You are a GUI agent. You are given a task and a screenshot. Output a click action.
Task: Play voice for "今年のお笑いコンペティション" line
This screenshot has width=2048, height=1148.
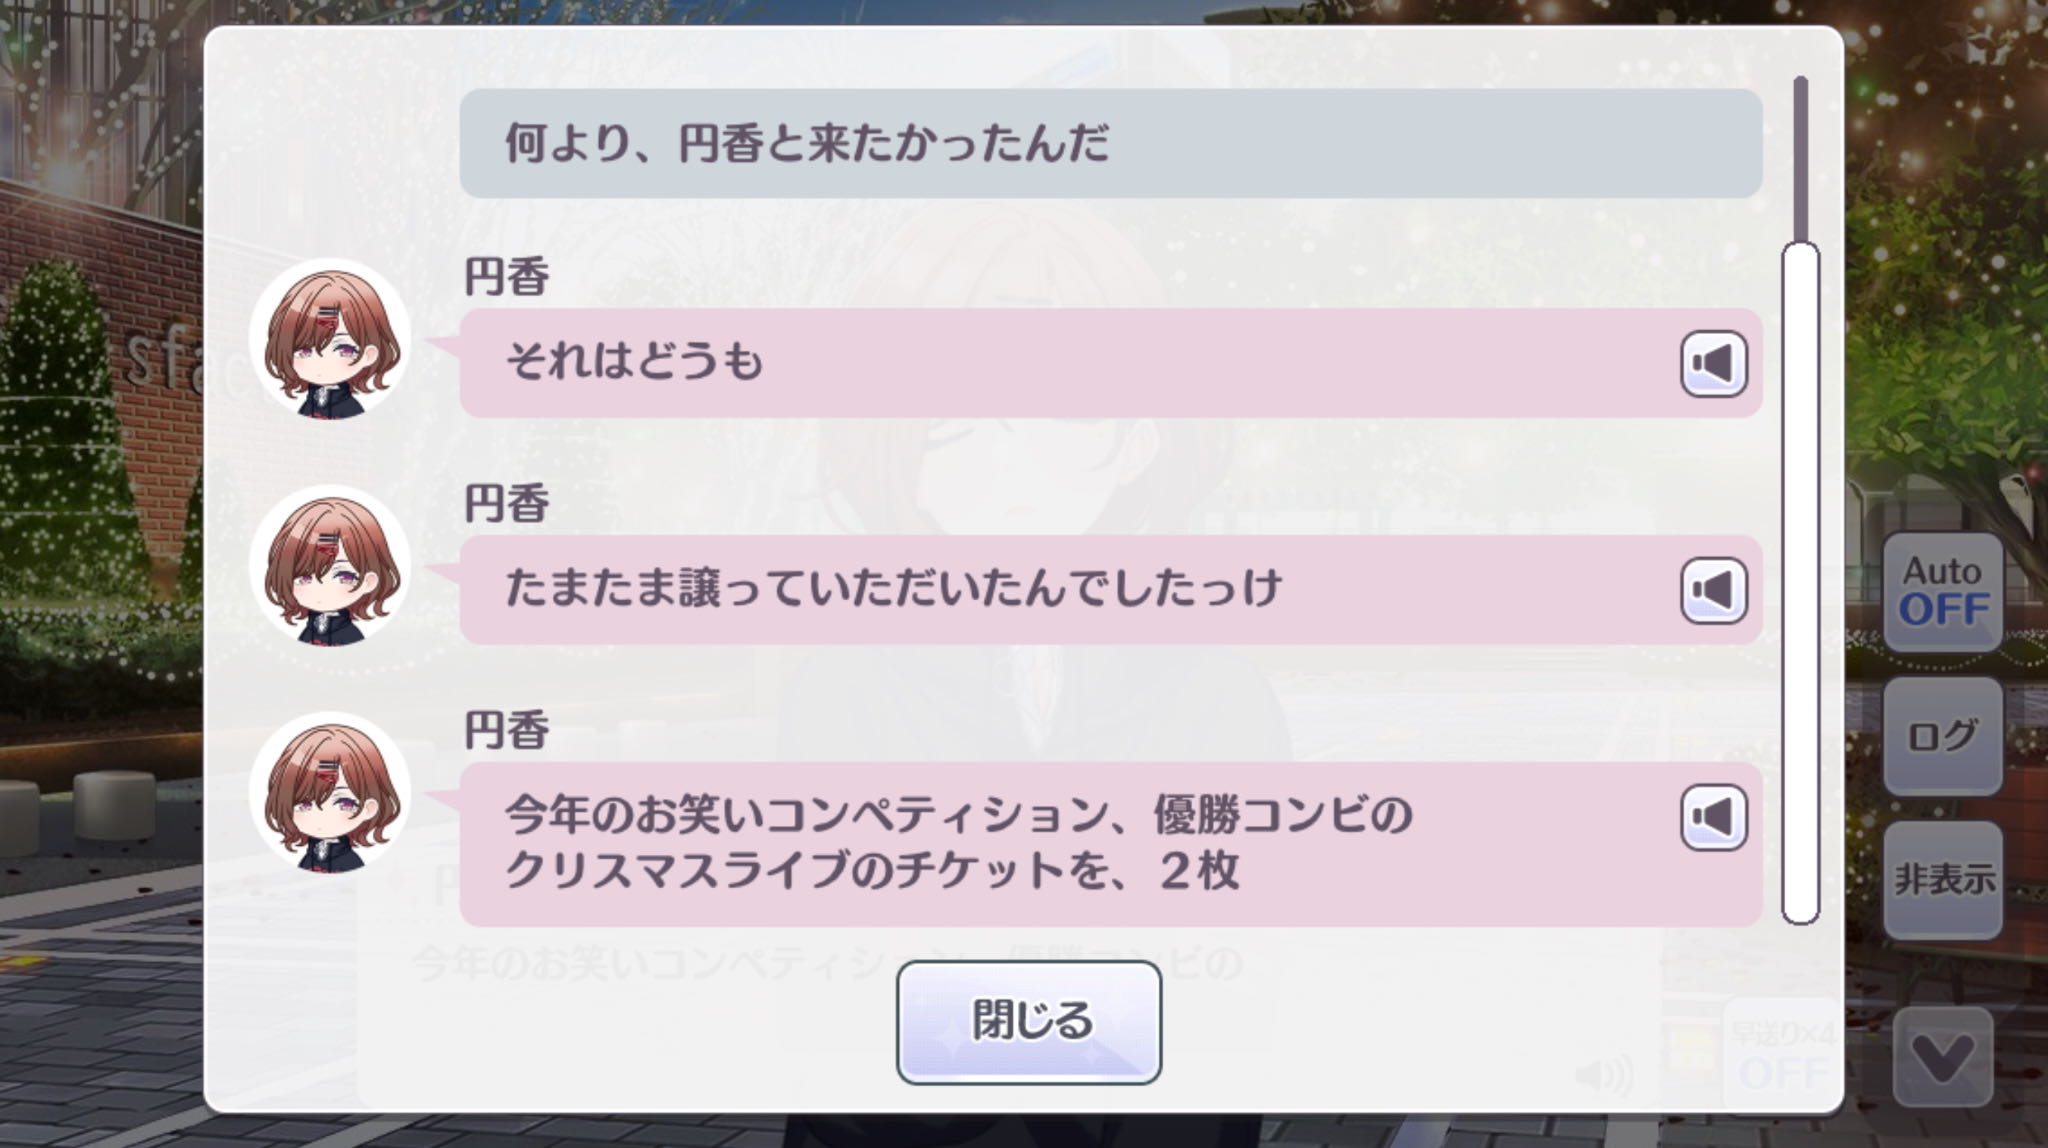(1713, 817)
